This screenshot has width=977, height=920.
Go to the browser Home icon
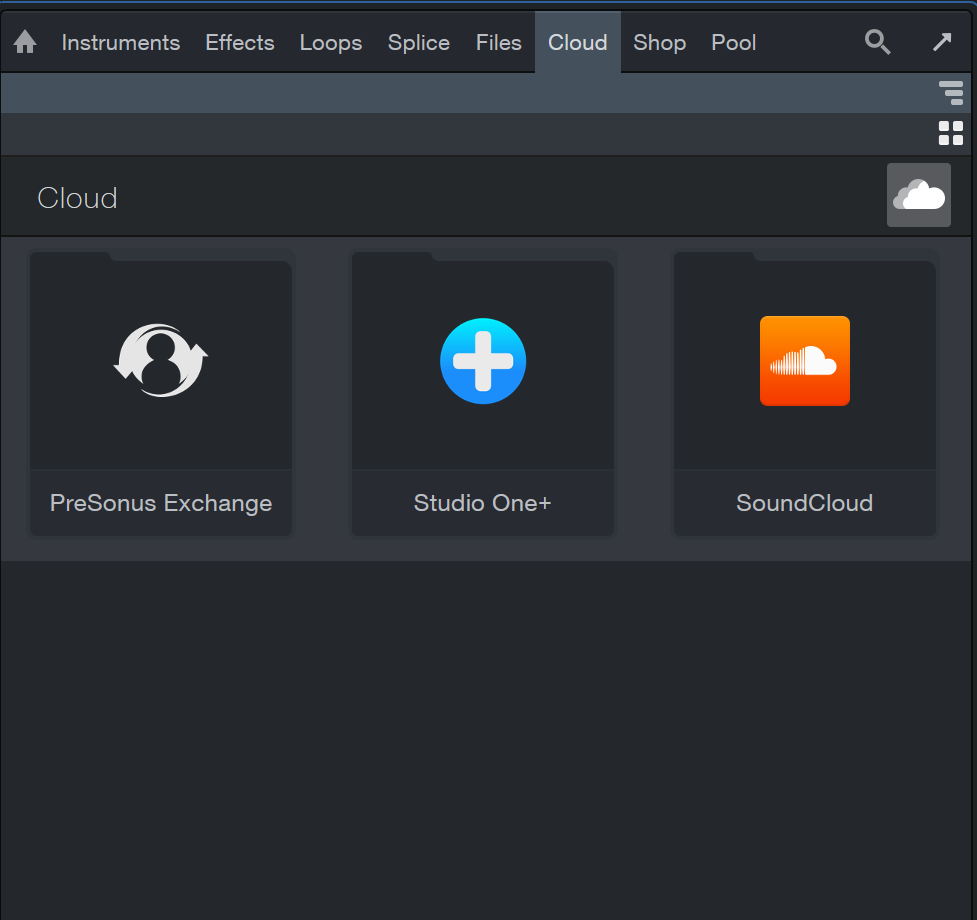click(x=25, y=42)
